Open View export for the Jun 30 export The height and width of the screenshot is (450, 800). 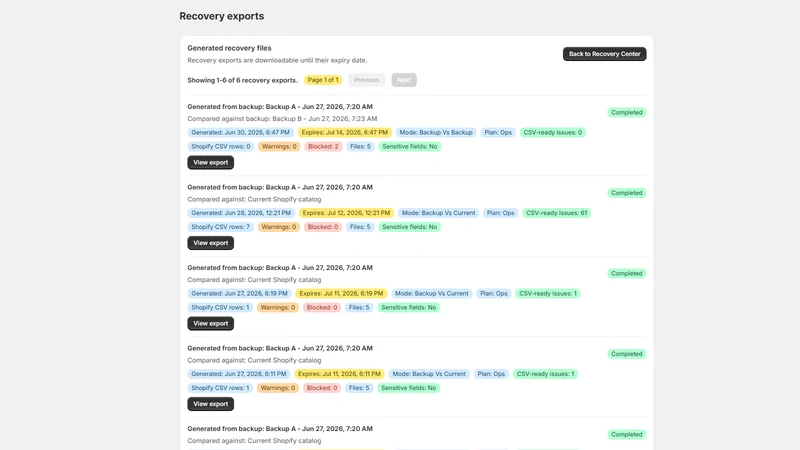210,162
